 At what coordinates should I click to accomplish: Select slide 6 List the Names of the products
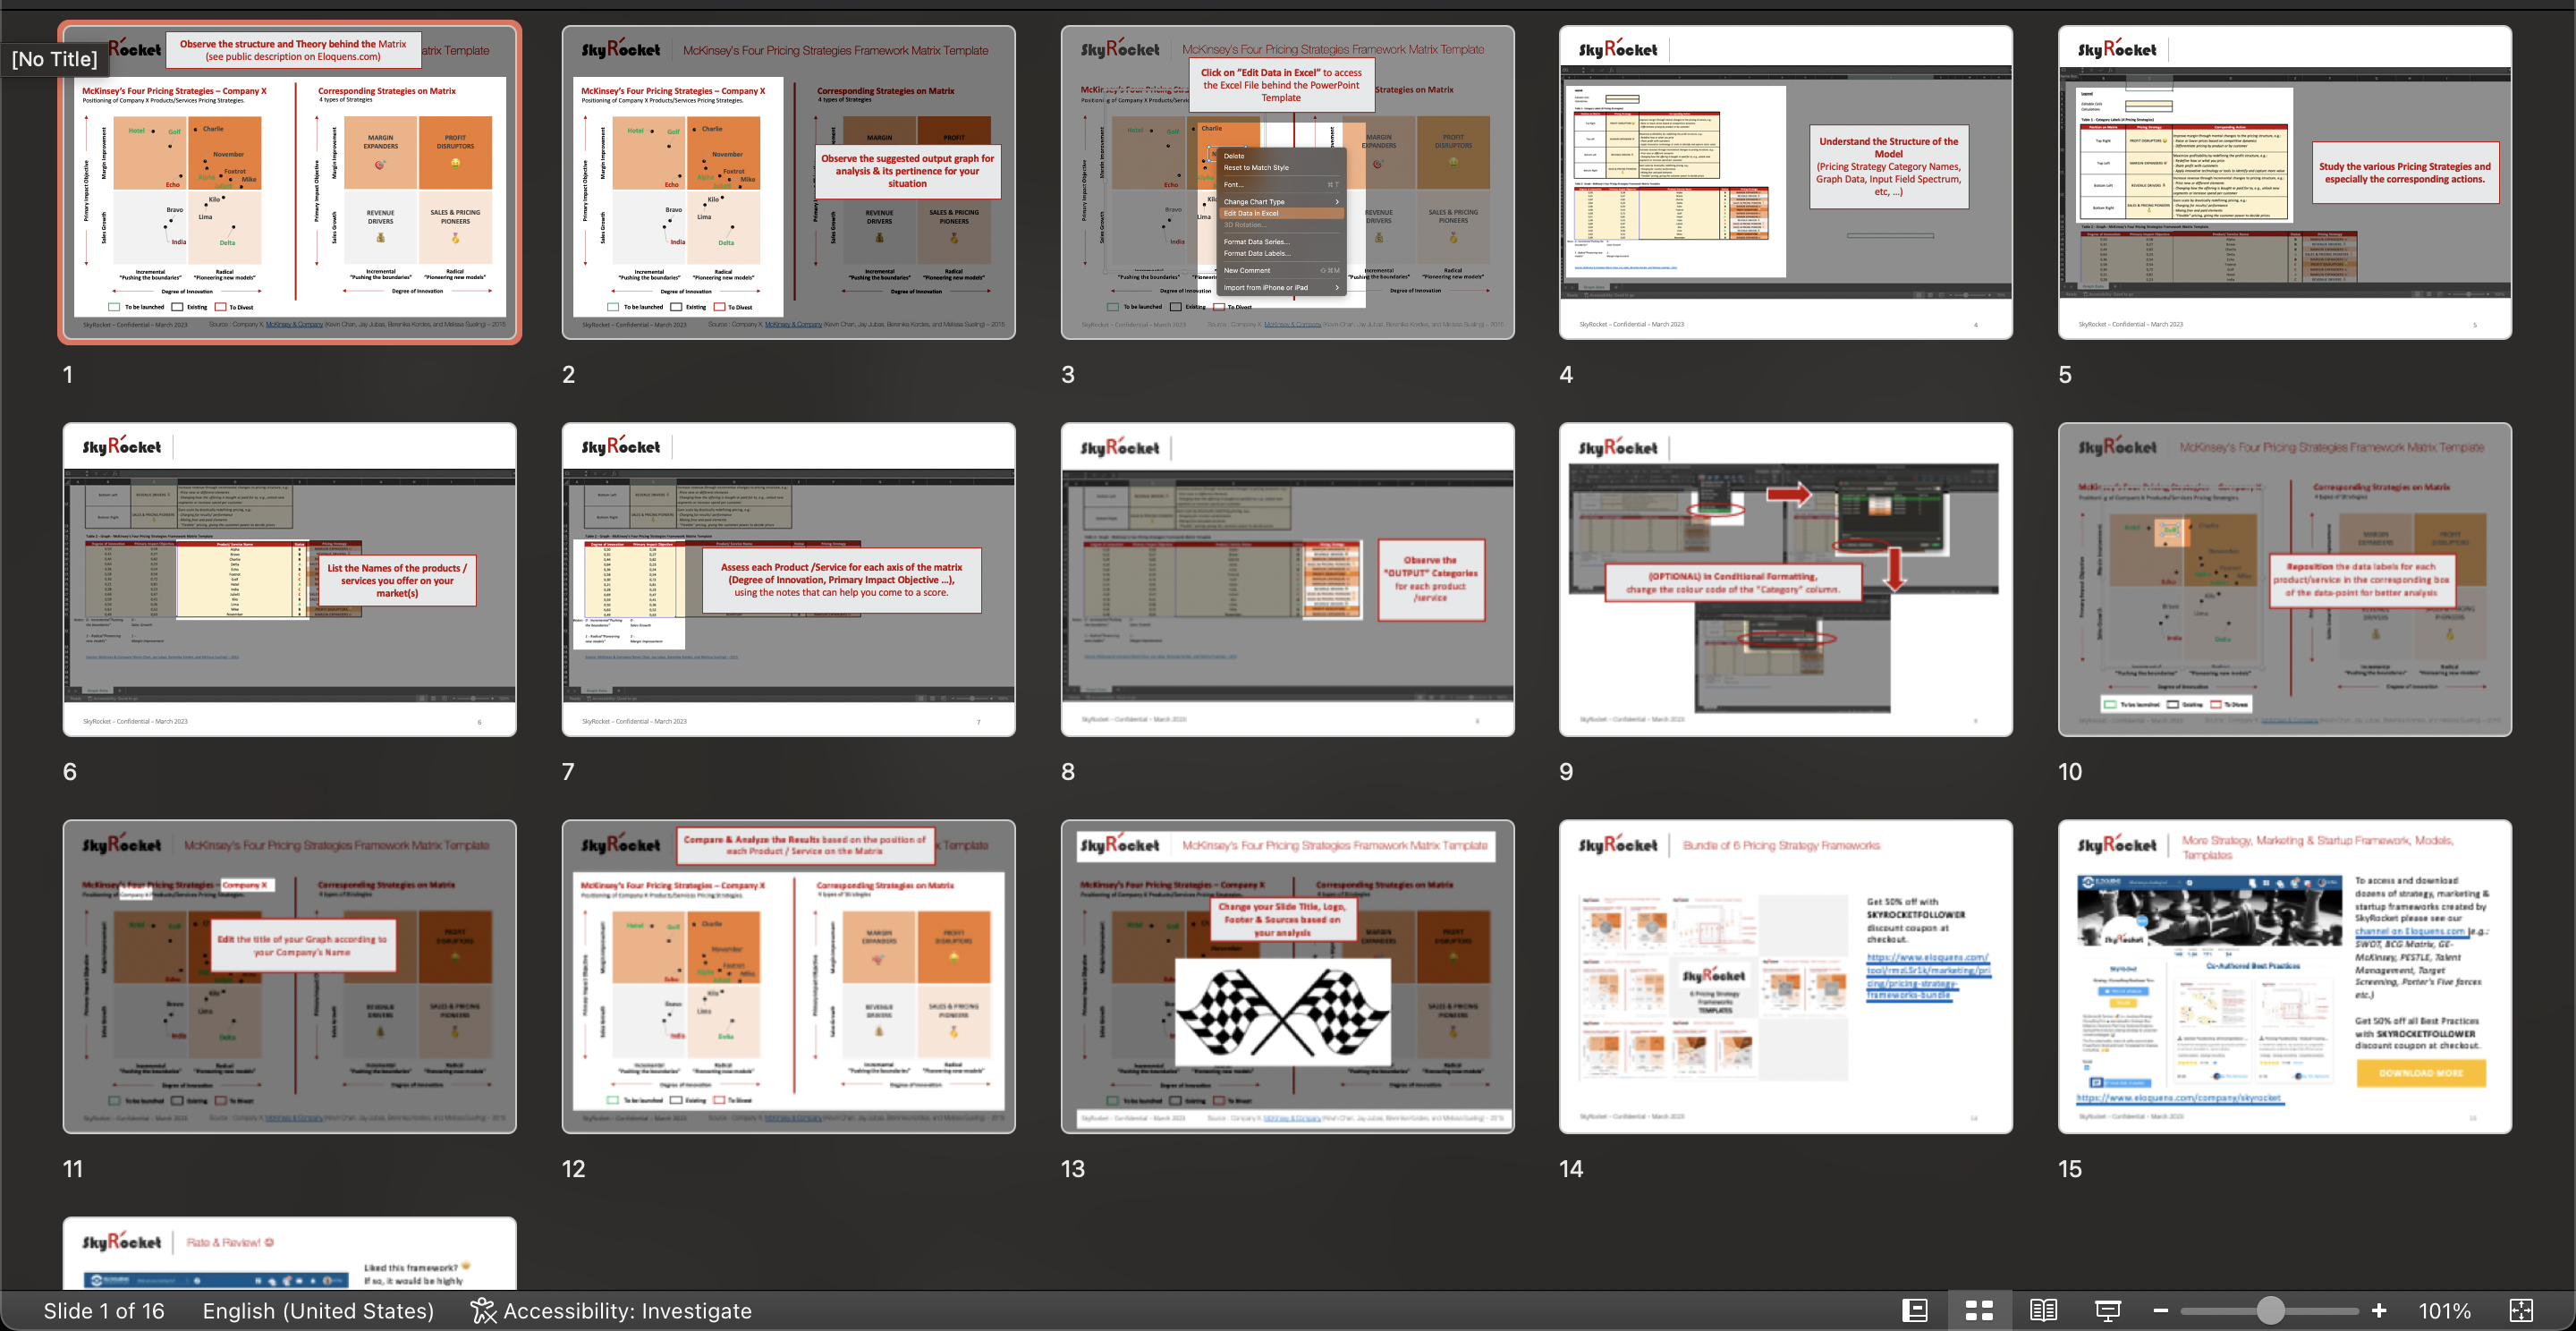click(290, 579)
